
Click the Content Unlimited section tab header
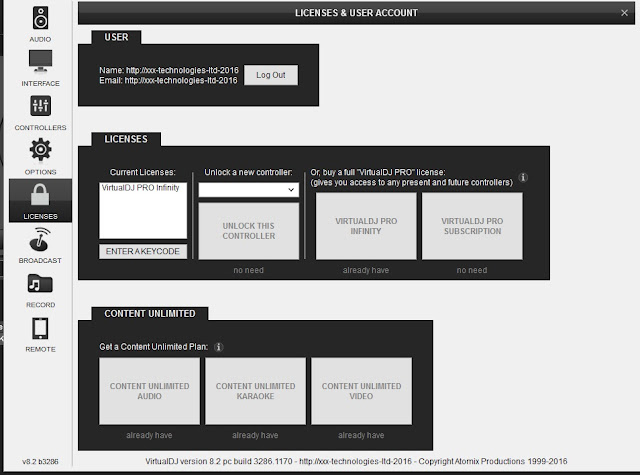(150, 313)
